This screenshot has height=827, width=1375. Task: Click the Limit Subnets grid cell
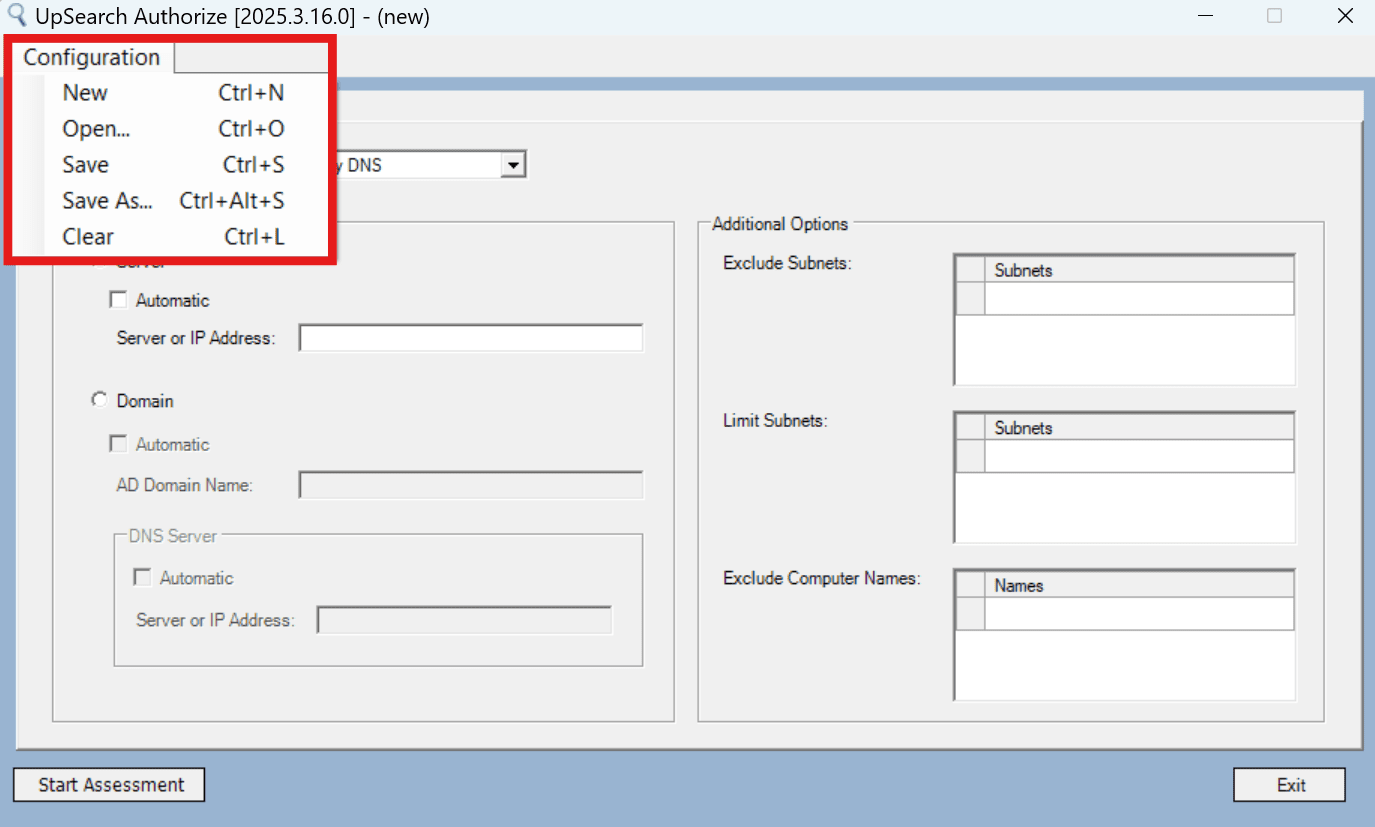click(1139, 455)
